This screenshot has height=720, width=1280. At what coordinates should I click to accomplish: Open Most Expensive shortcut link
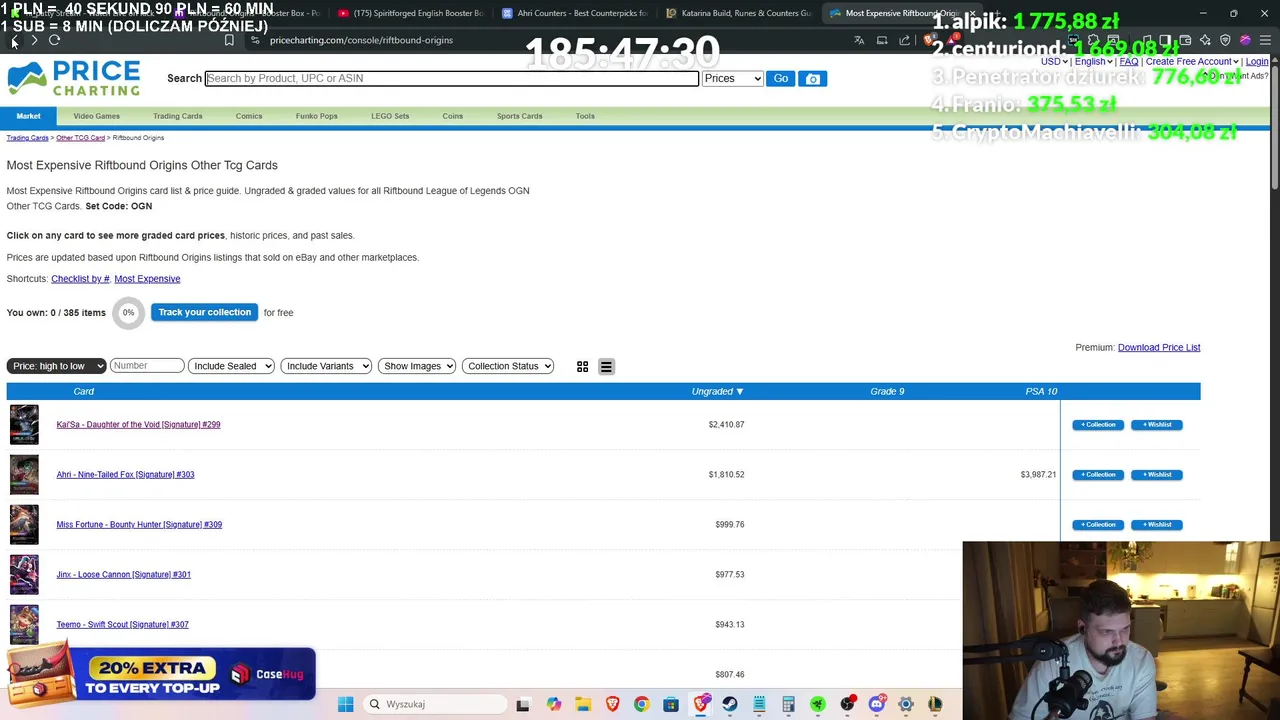[x=147, y=279]
